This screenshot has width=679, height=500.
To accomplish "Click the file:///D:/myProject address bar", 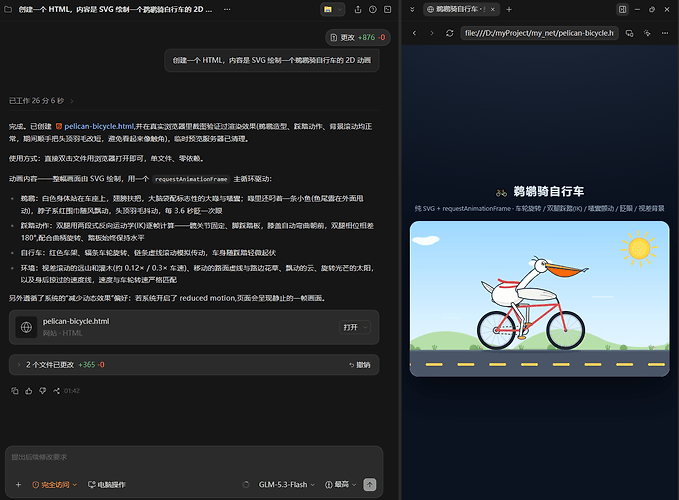I will click(x=539, y=33).
